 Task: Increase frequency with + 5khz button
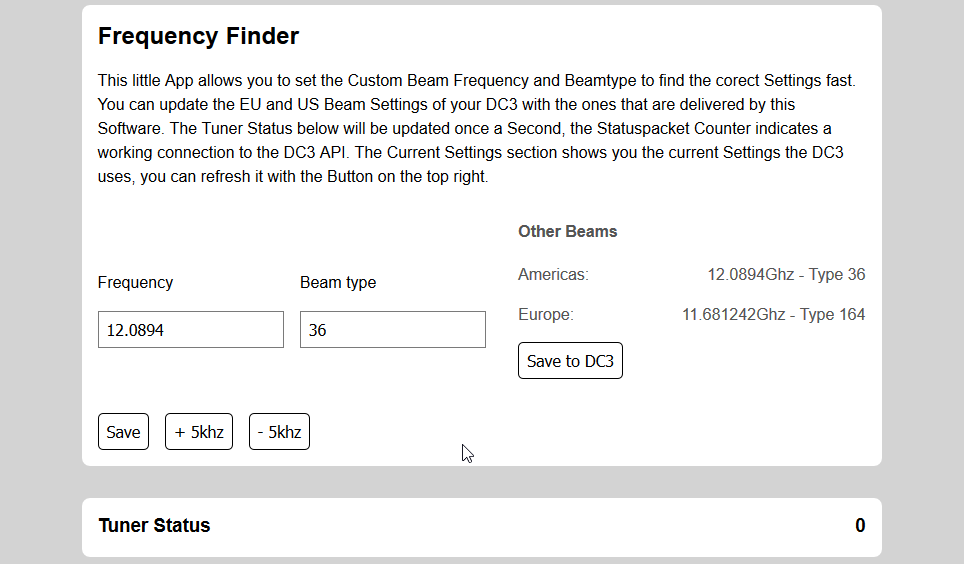point(199,432)
